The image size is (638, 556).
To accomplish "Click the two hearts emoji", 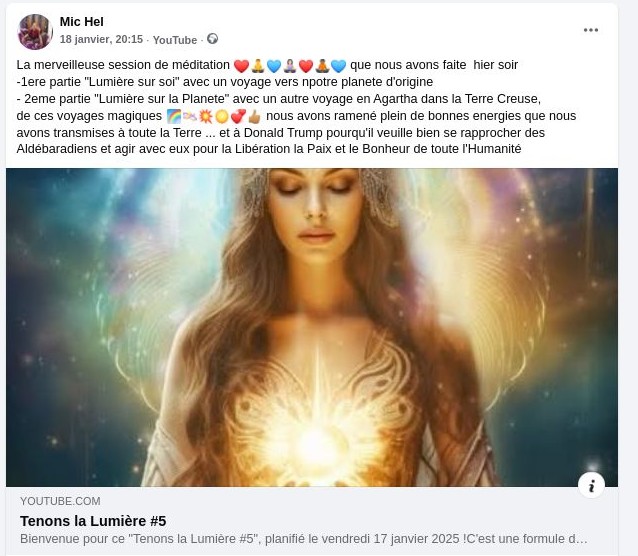I will [x=238, y=116].
